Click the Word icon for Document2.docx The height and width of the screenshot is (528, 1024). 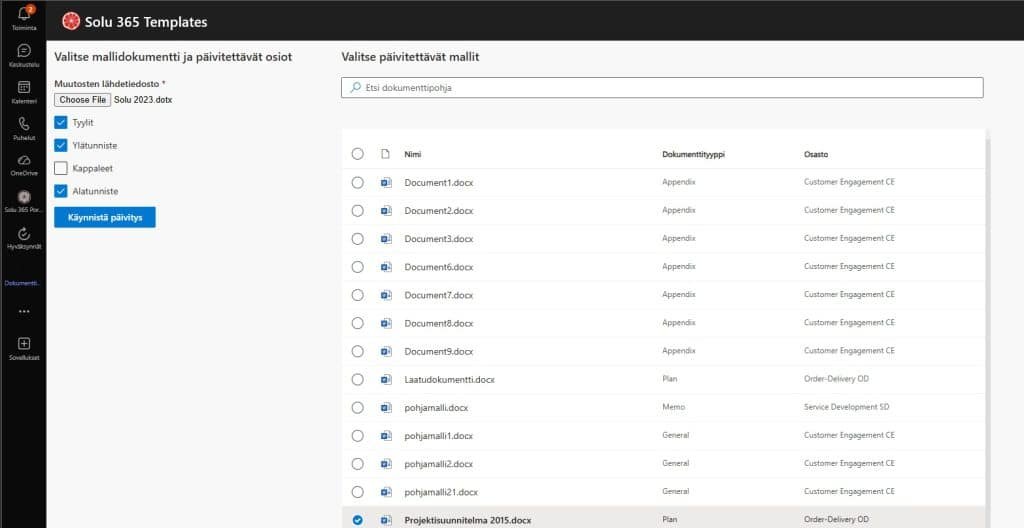(x=386, y=211)
